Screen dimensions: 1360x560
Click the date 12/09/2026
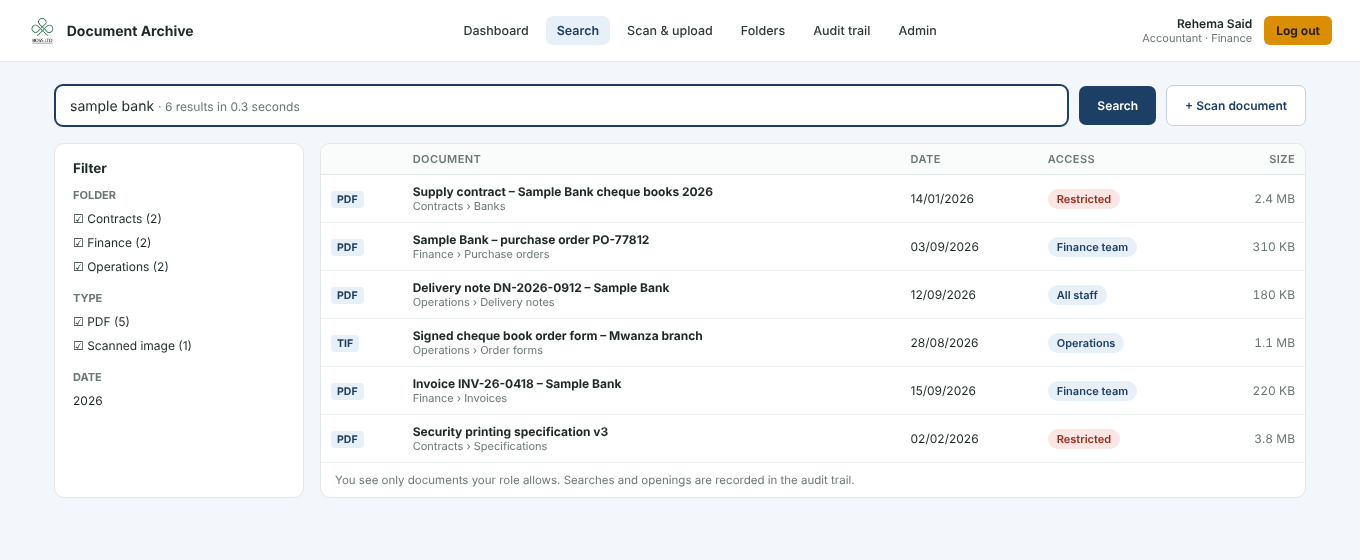point(942,295)
